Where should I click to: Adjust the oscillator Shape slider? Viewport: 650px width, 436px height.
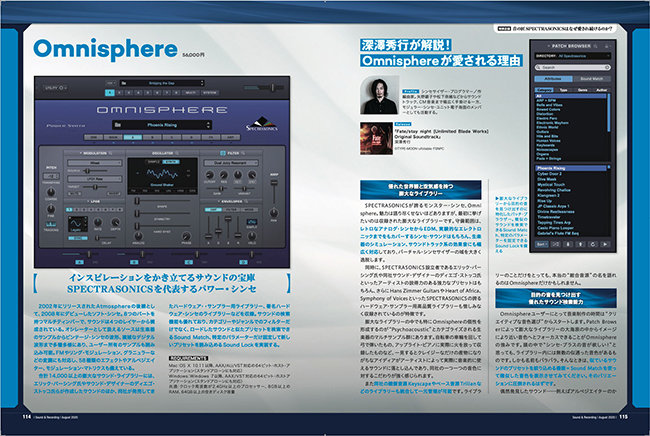[x=162, y=201]
